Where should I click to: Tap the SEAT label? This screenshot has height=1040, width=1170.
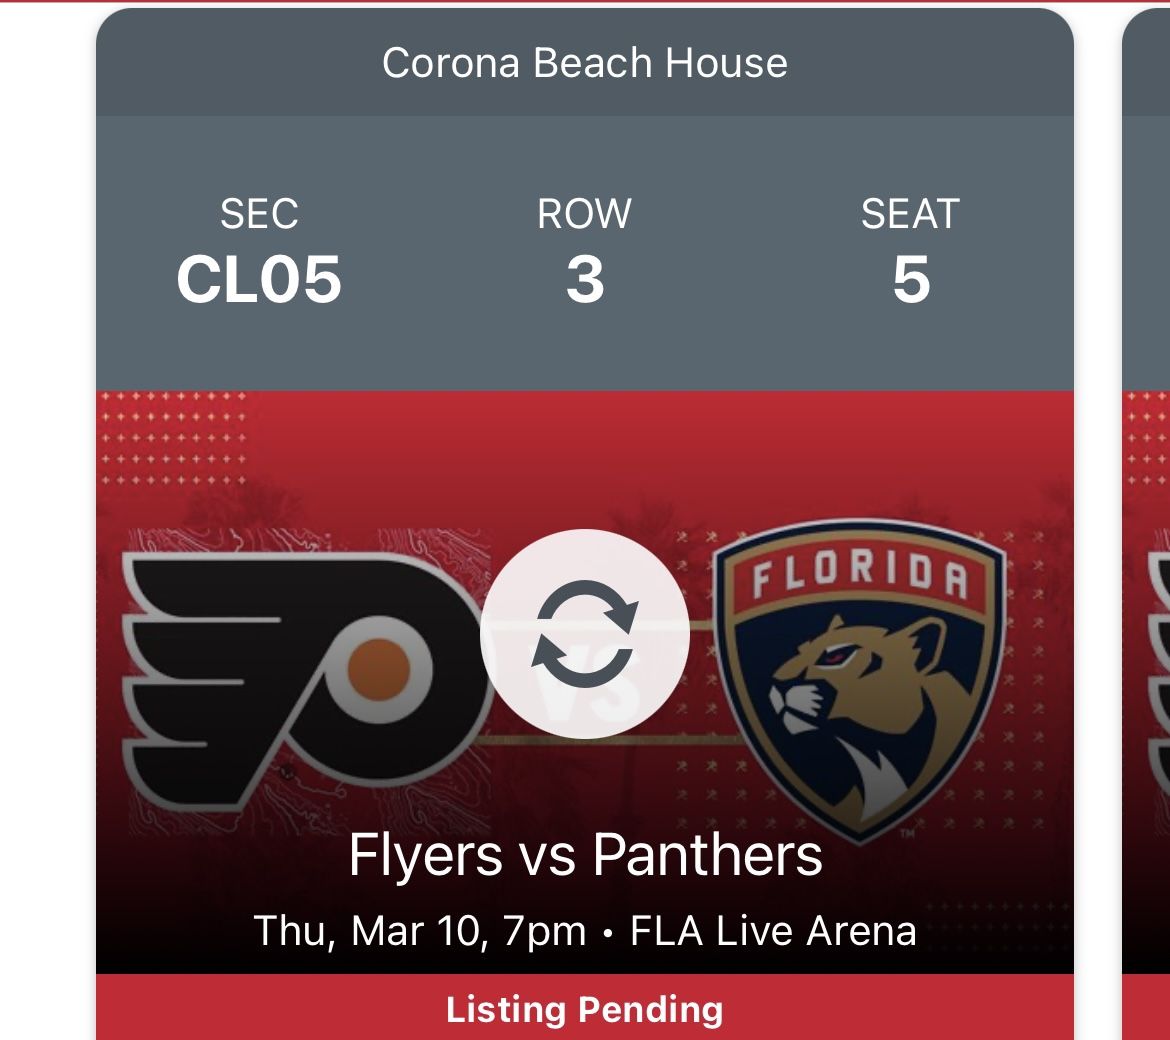pyautogui.click(x=911, y=213)
